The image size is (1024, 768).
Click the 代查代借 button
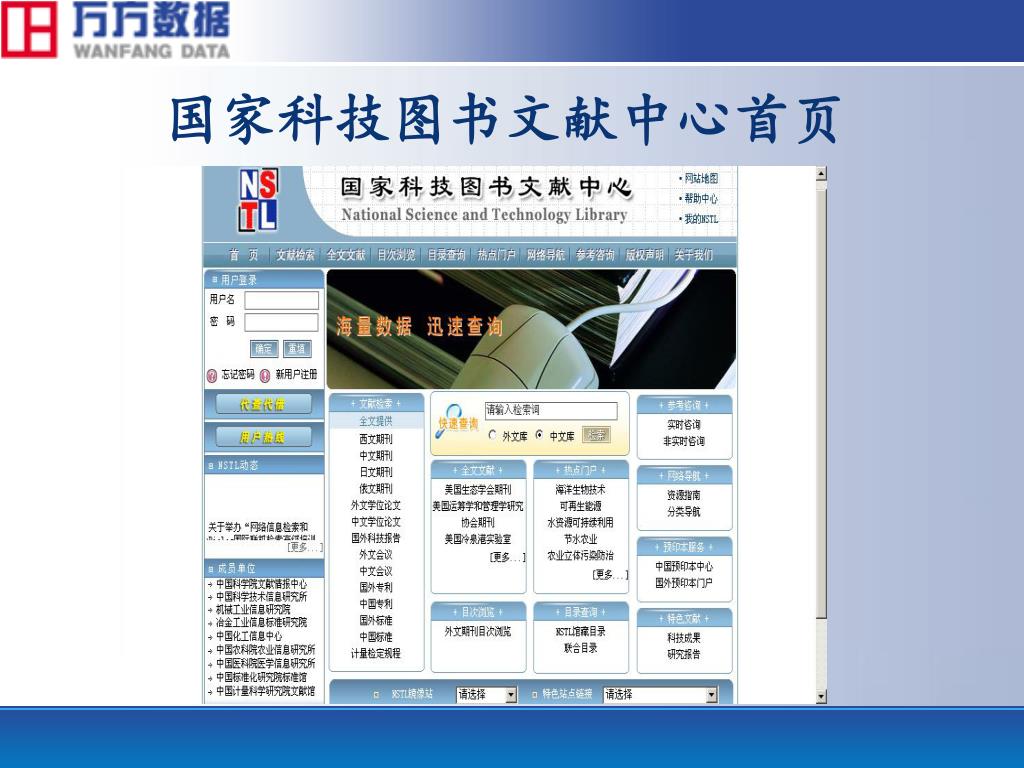click(263, 405)
